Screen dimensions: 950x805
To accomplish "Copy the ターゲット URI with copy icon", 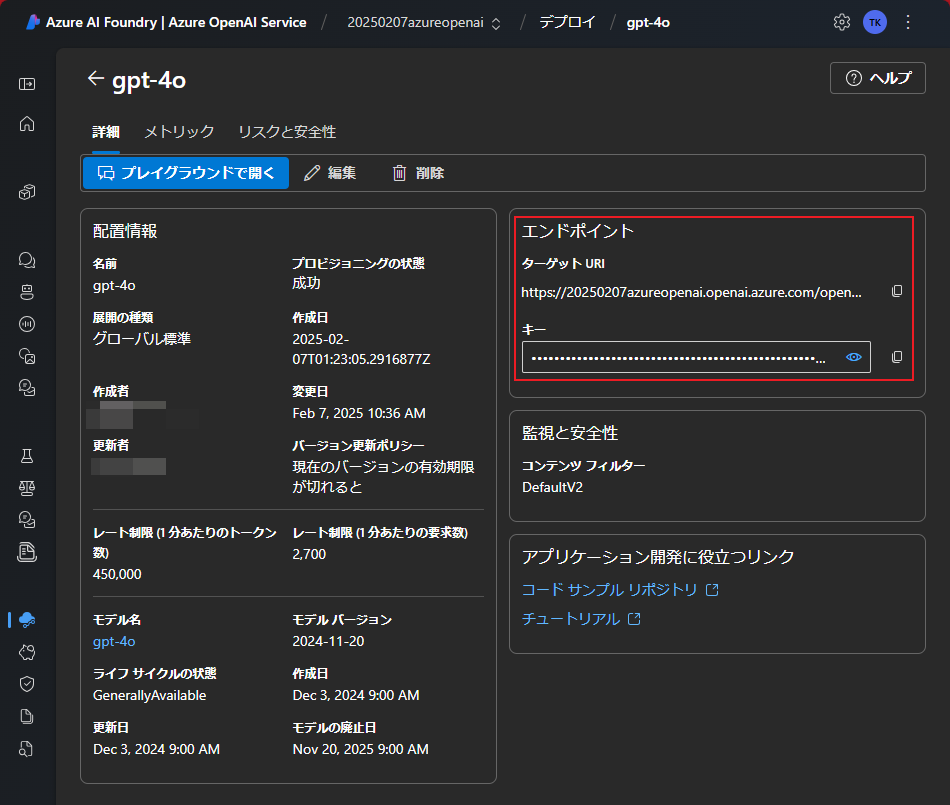I will click(897, 291).
